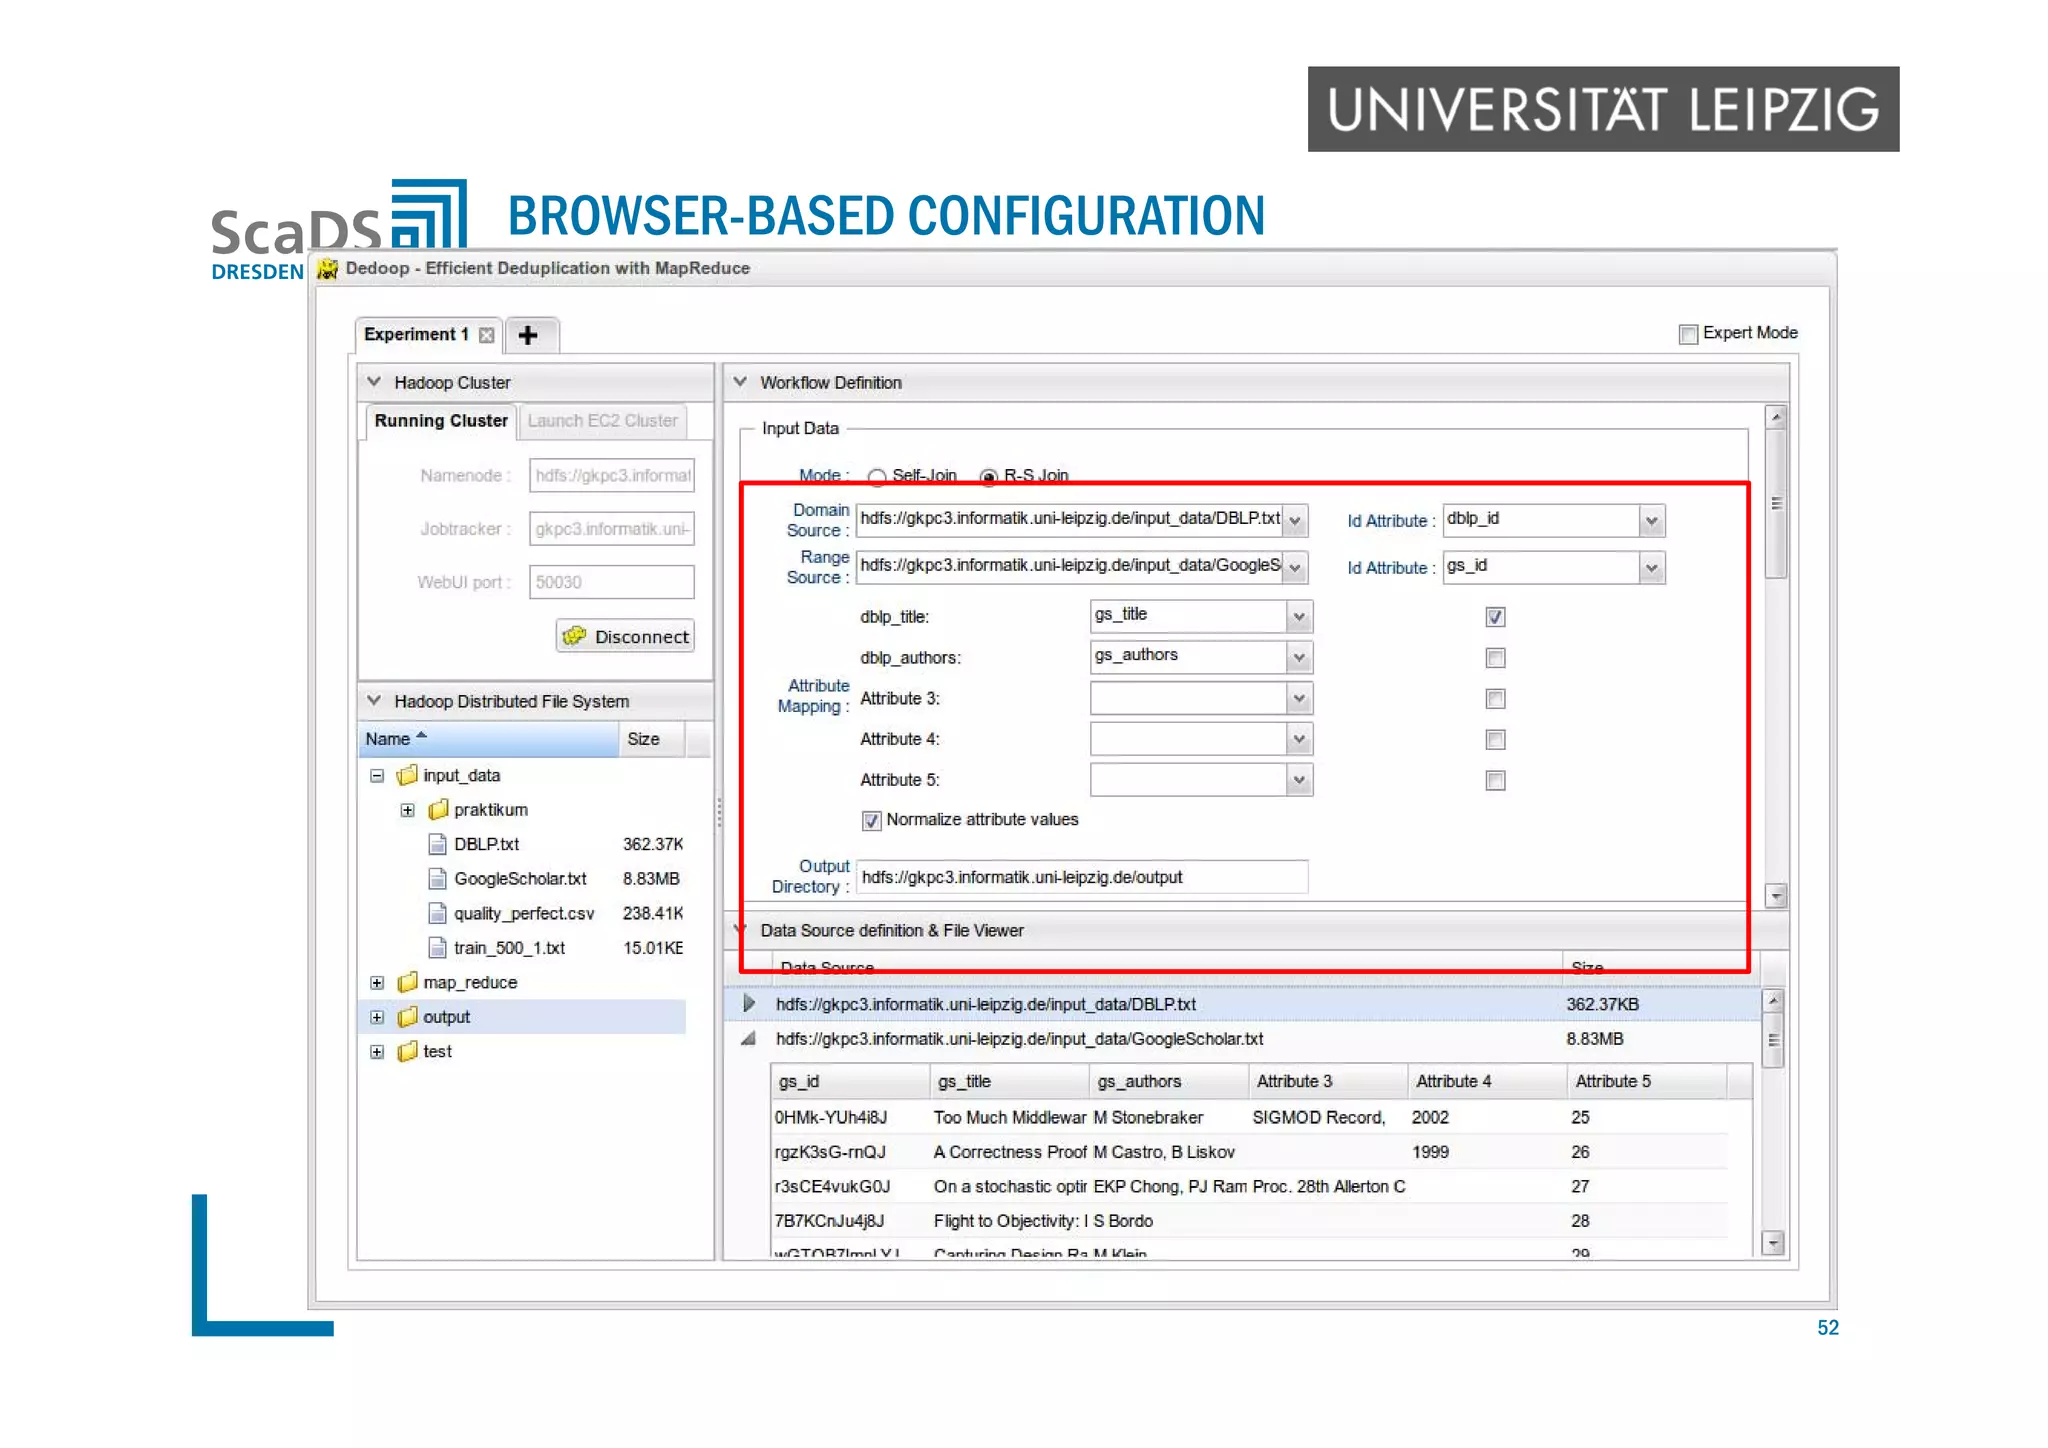Click the Dedoop application icon in title bar
This screenshot has width=2048, height=1448.
click(327, 269)
